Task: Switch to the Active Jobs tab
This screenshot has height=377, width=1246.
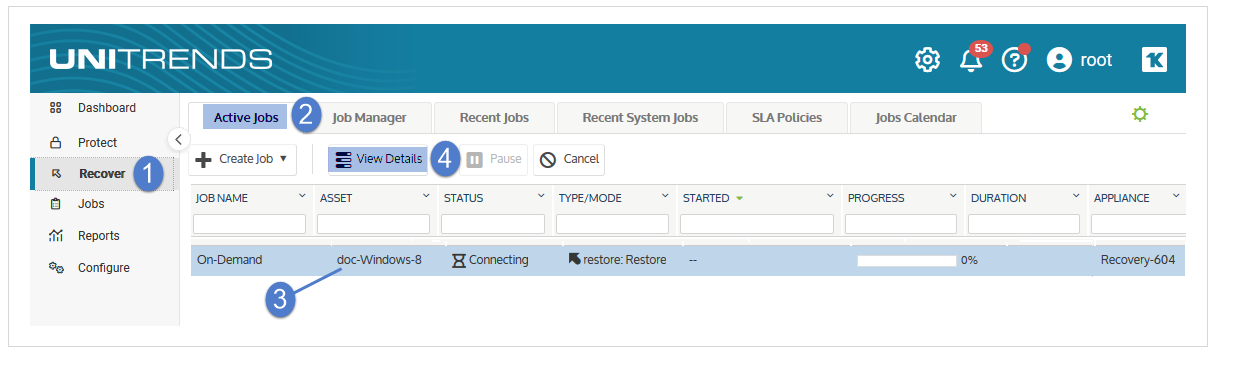Action: tap(246, 118)
